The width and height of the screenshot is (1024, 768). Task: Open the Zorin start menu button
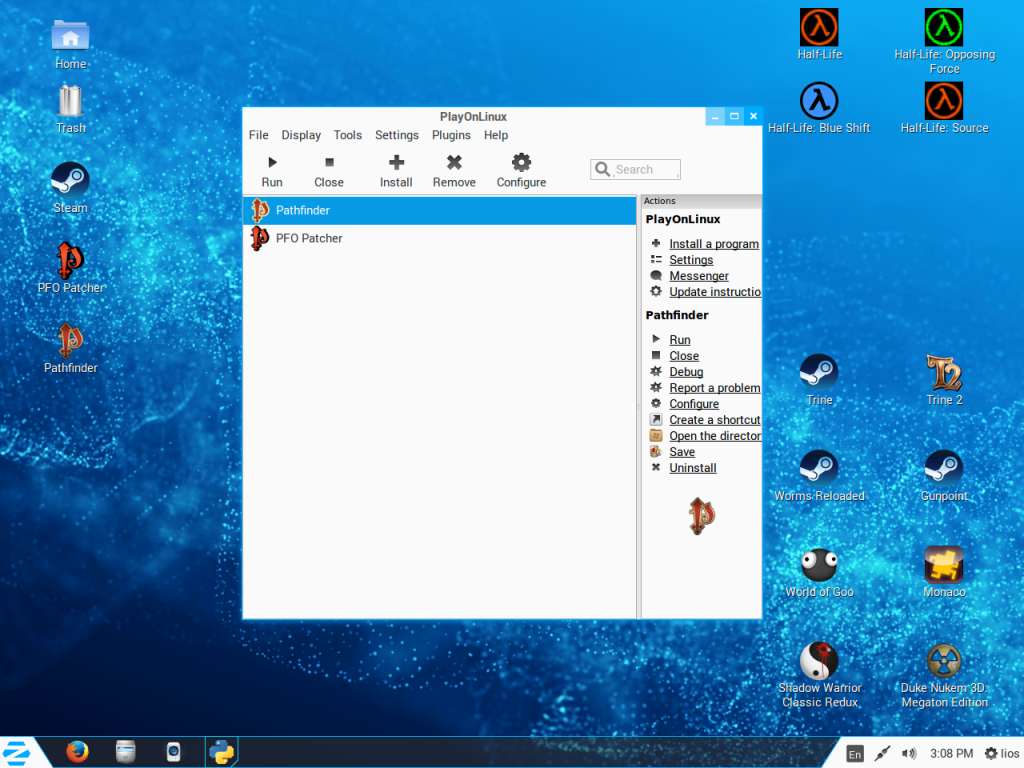pos(18,752)
